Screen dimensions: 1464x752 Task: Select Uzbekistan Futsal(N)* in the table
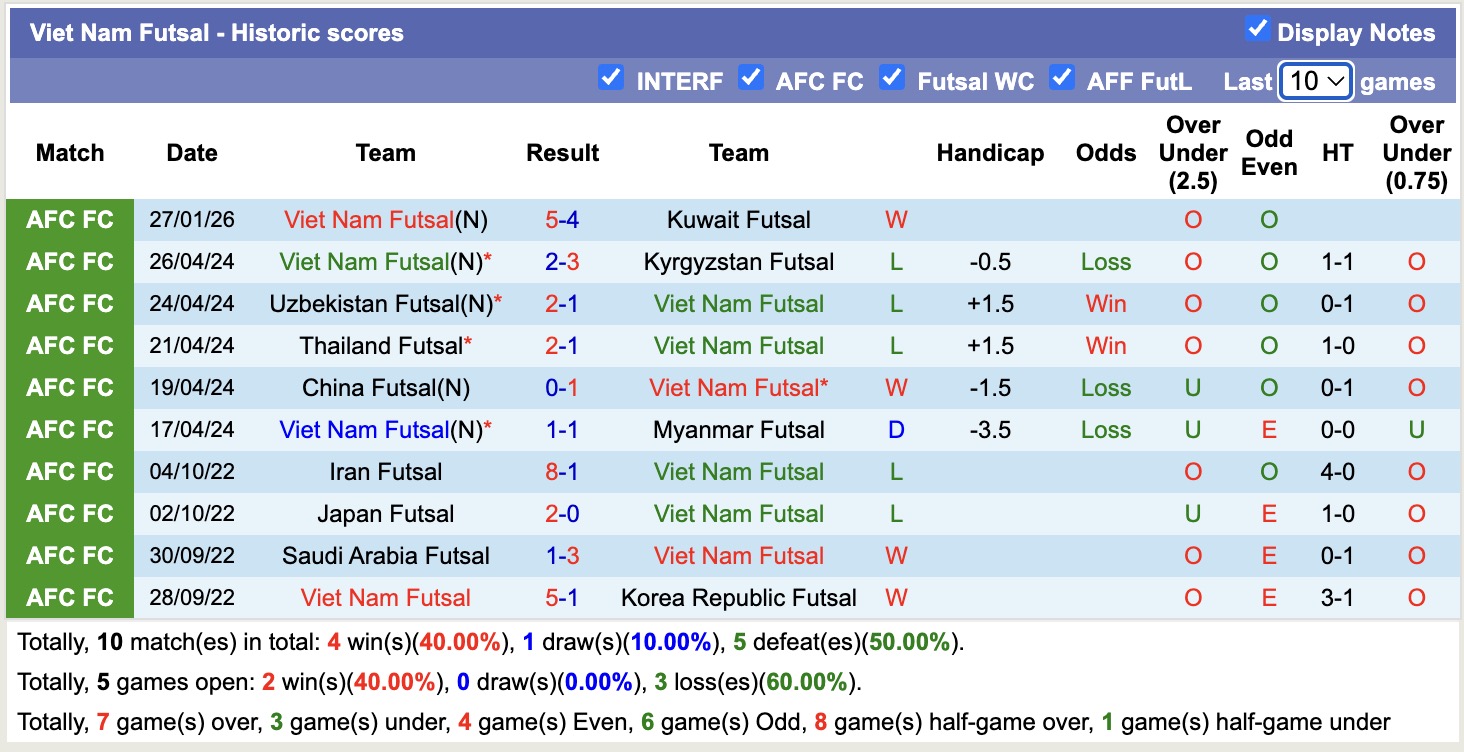pyautogui.click(x=386, y=303)
